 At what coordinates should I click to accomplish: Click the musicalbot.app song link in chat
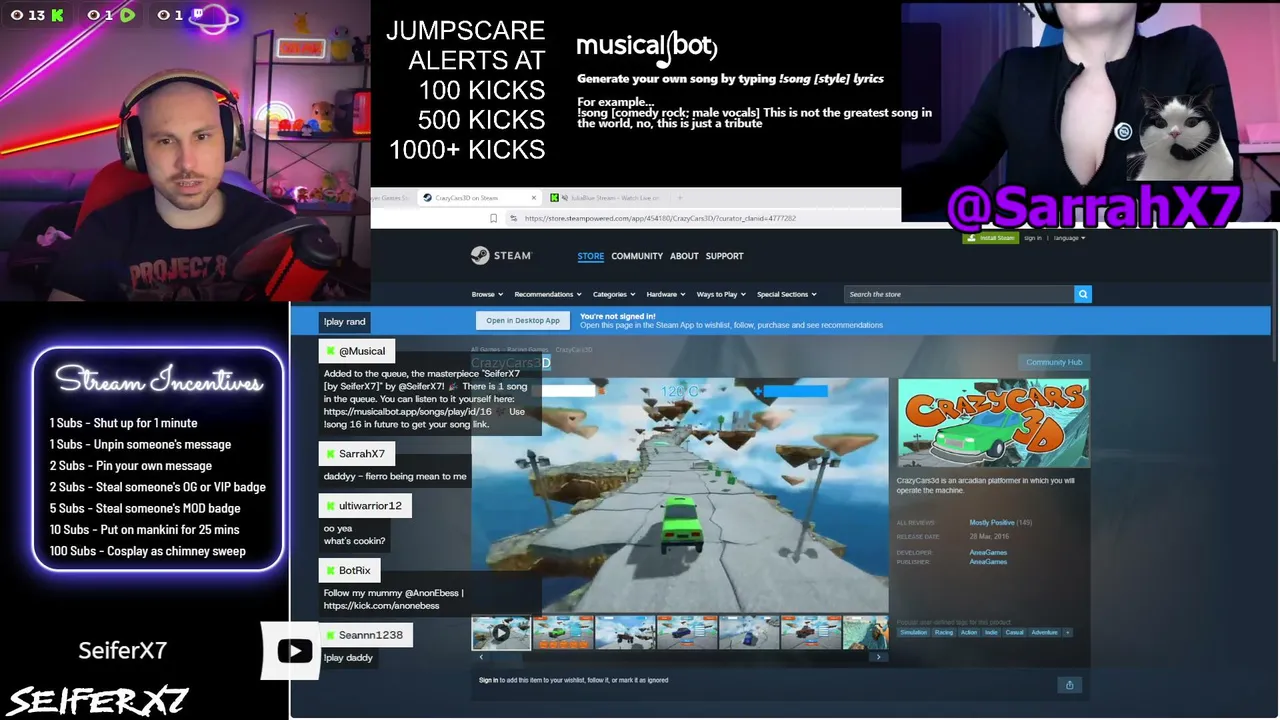tap(408, 411)
